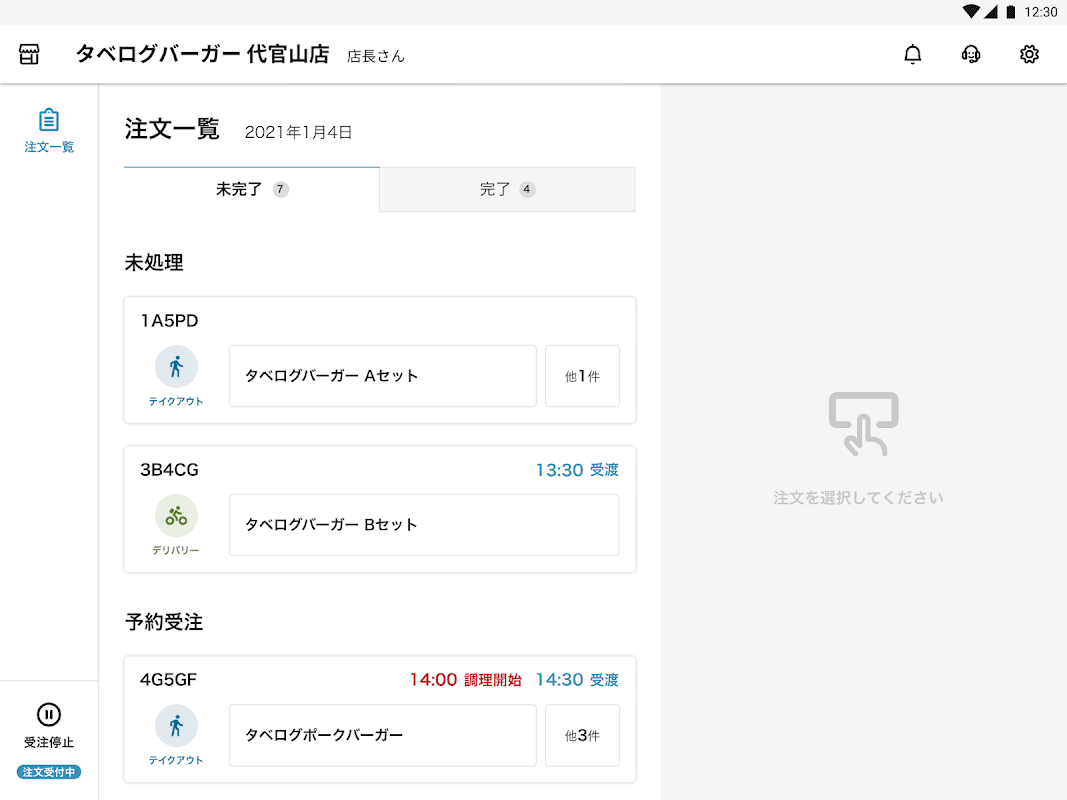
Task: Expand 他1件 on order 1A5PD
Action: pos(582,376)
